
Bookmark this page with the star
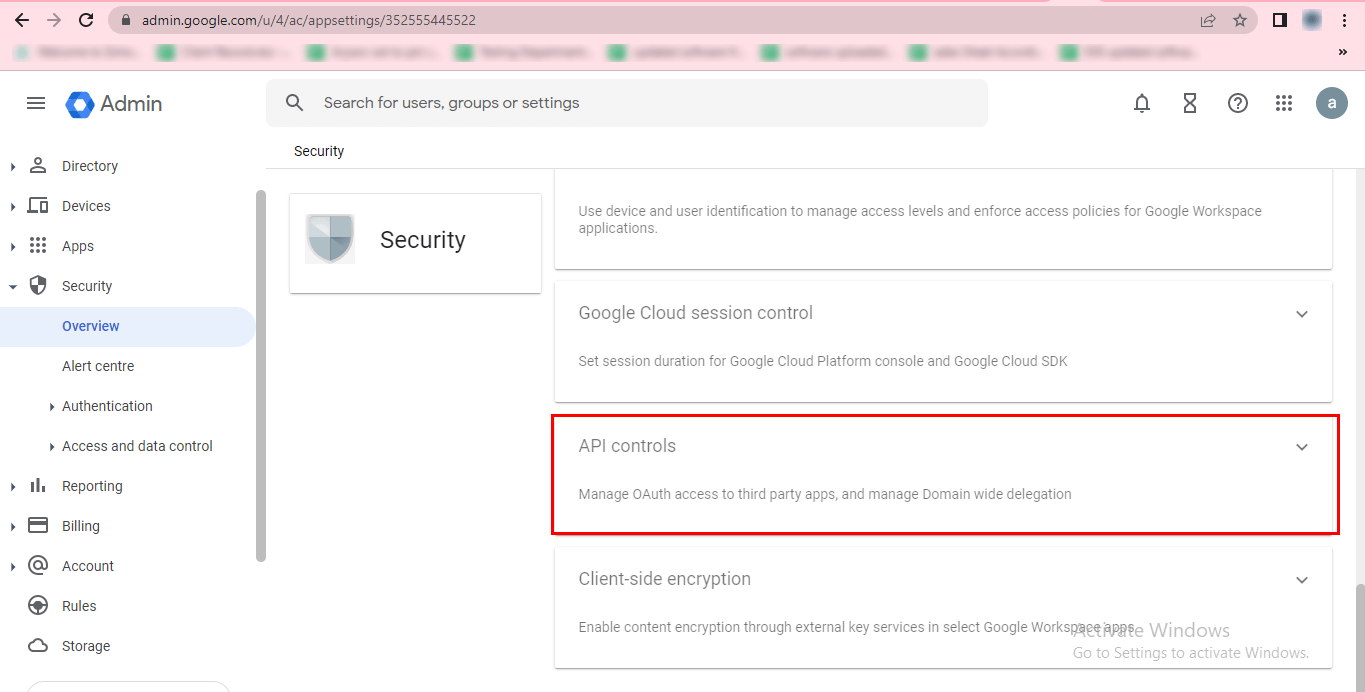click(x=1240, y=20)
